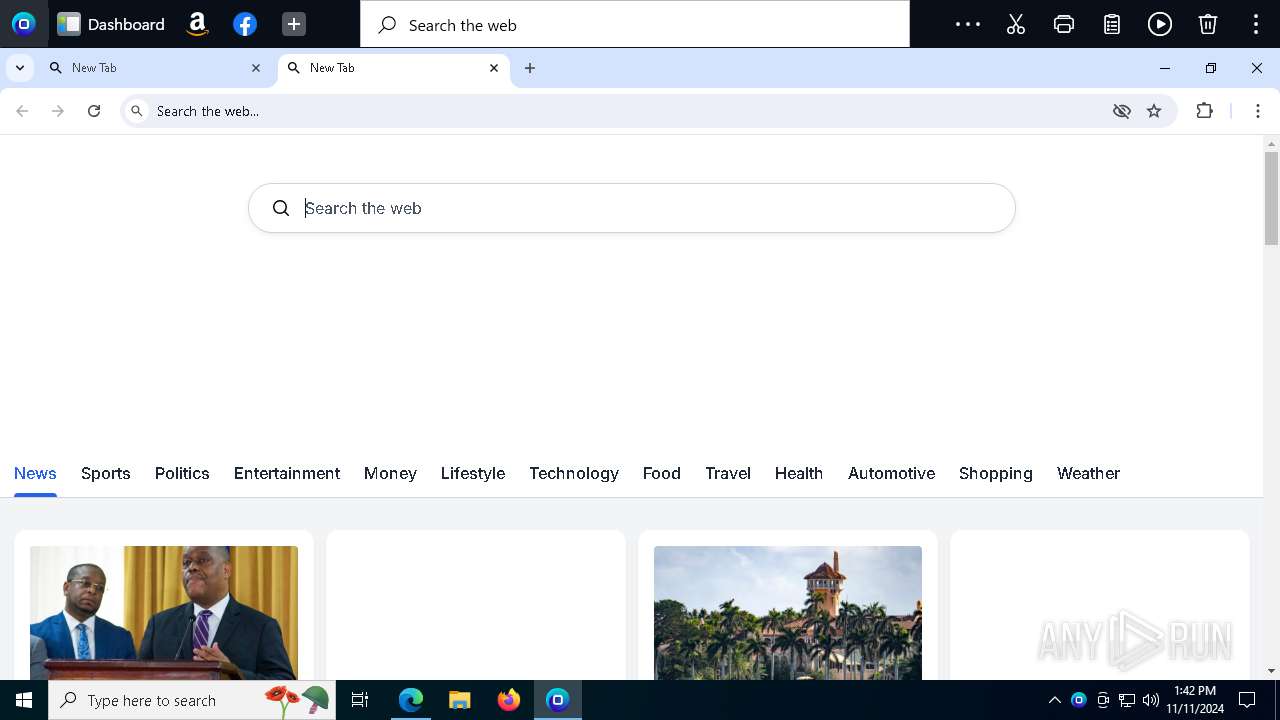This screenshot has width=1280, height=720.
Task: Select the Travel category tab
Action: click(728, 474)
